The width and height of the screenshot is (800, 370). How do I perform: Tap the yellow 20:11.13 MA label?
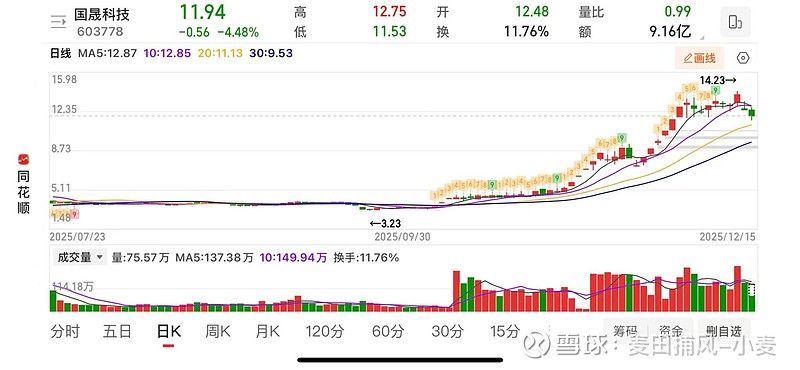pos(220,53)
